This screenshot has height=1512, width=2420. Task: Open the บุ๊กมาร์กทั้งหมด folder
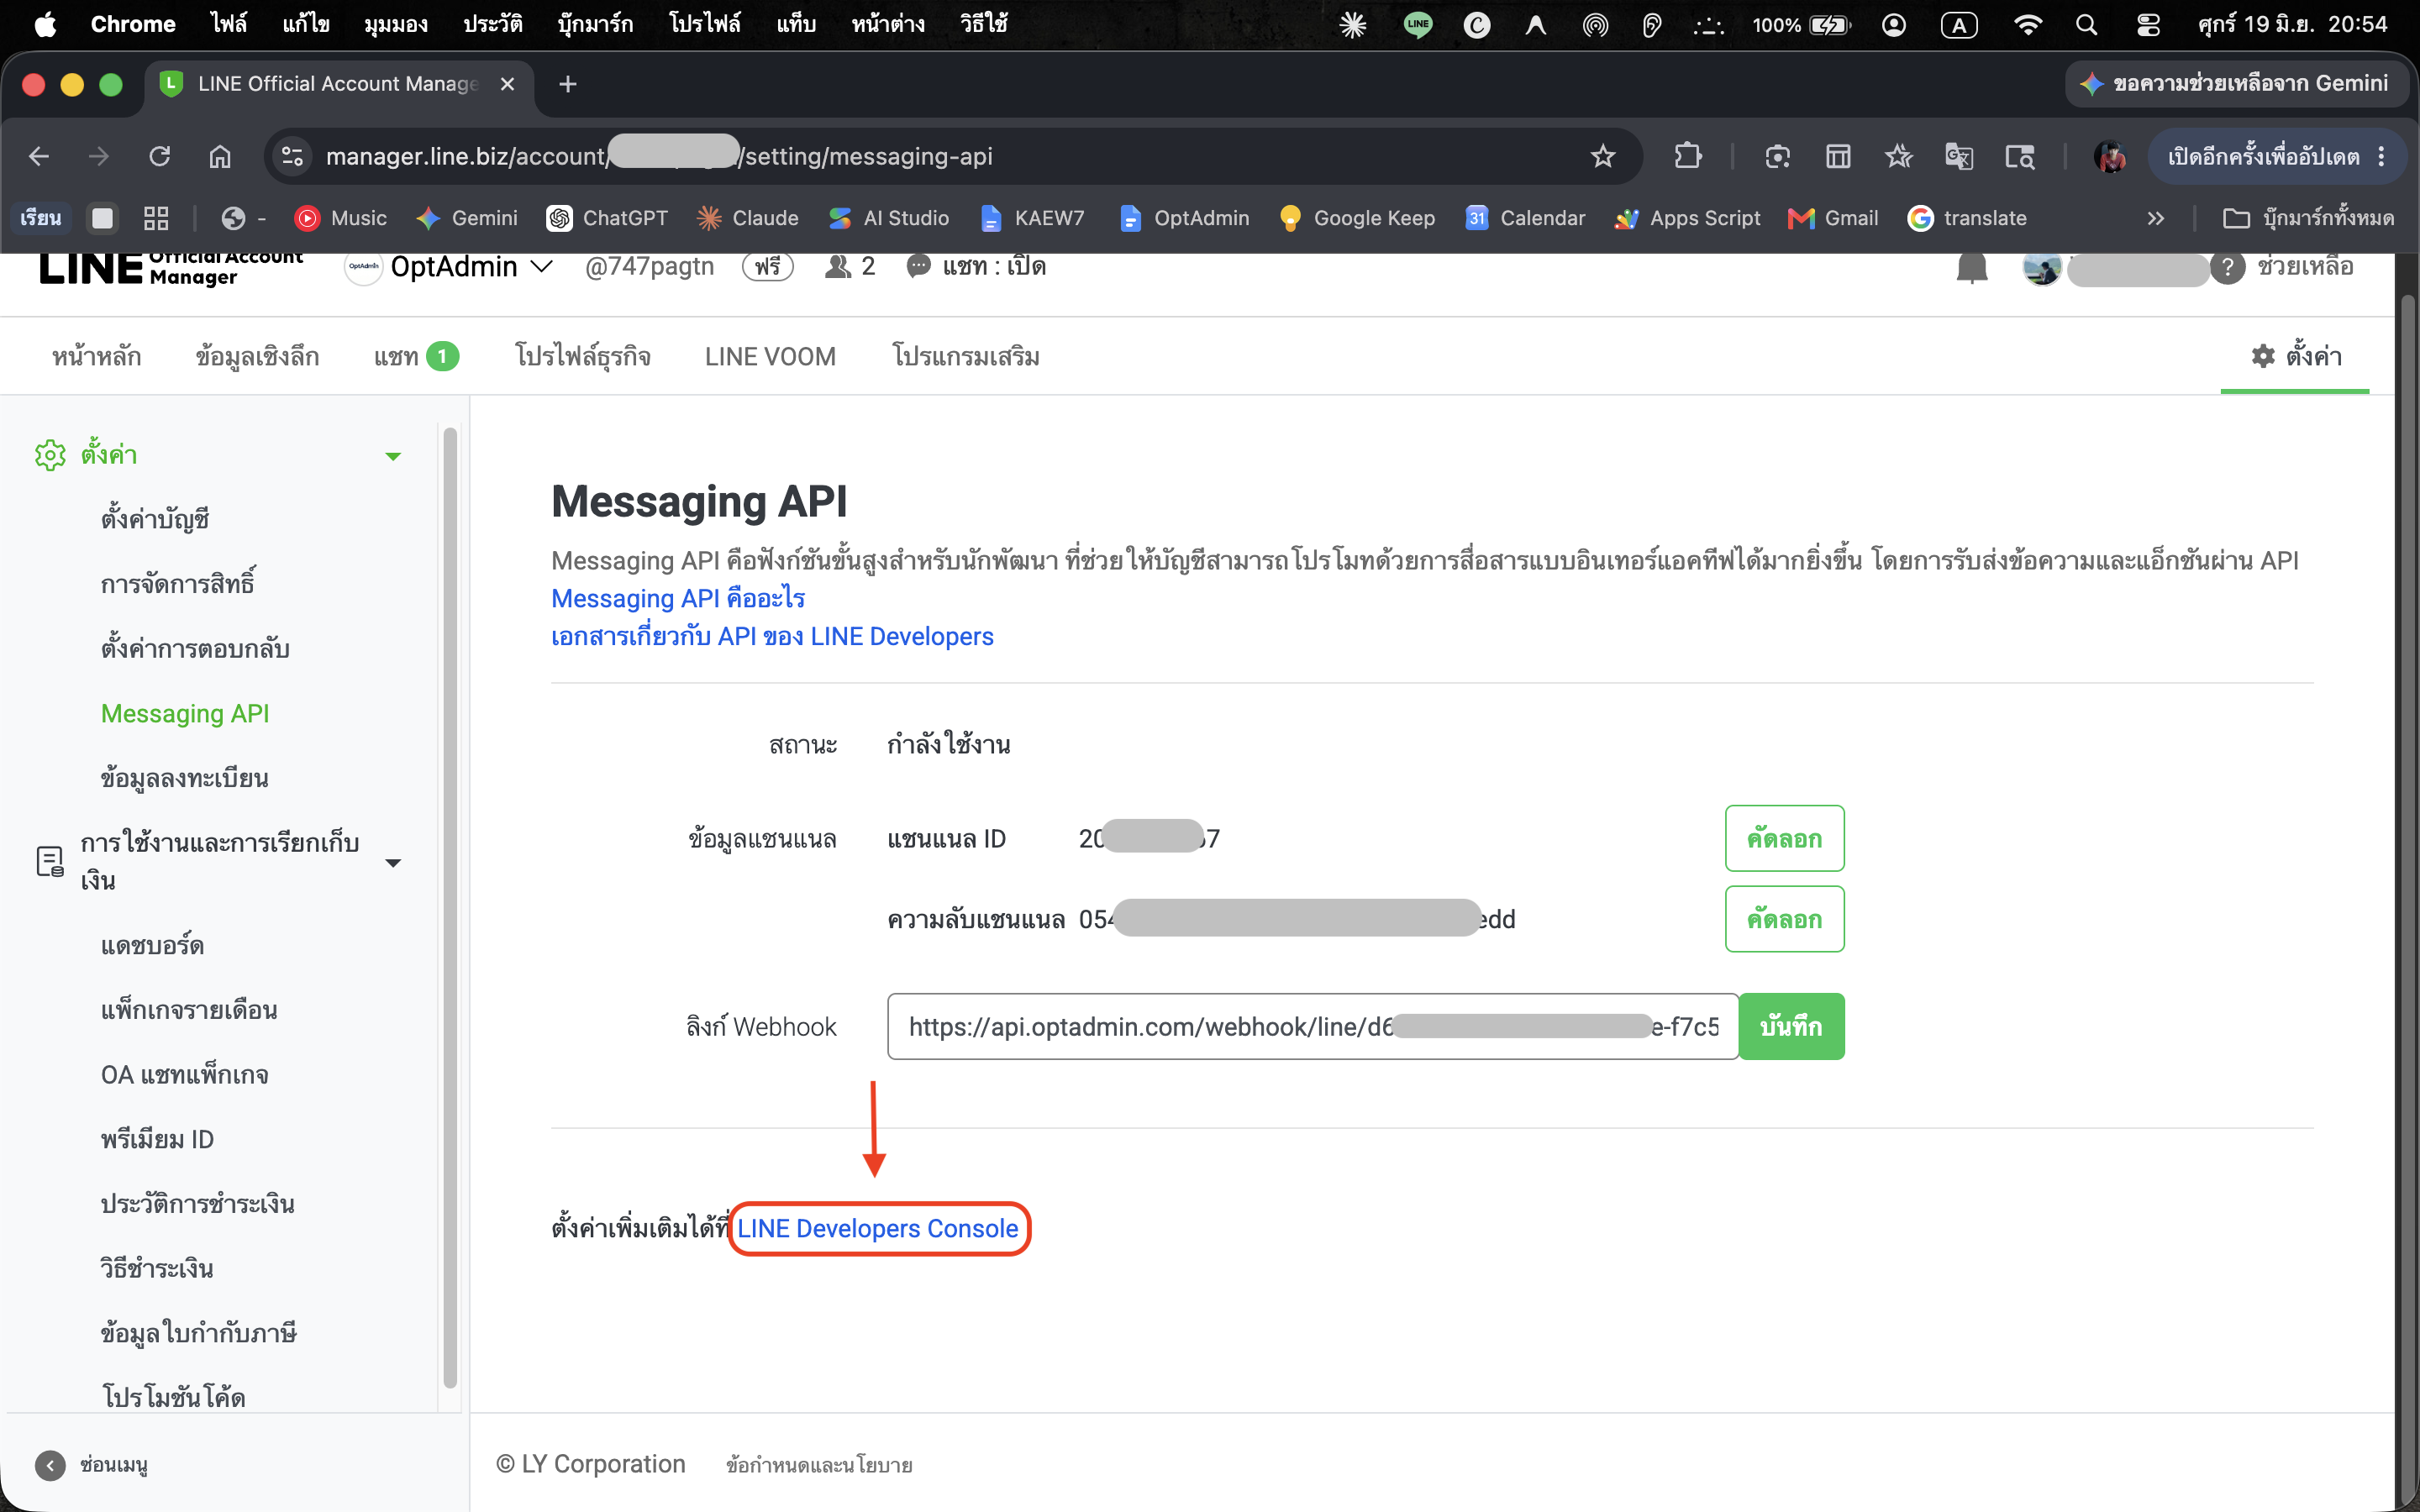(2308, 218)
